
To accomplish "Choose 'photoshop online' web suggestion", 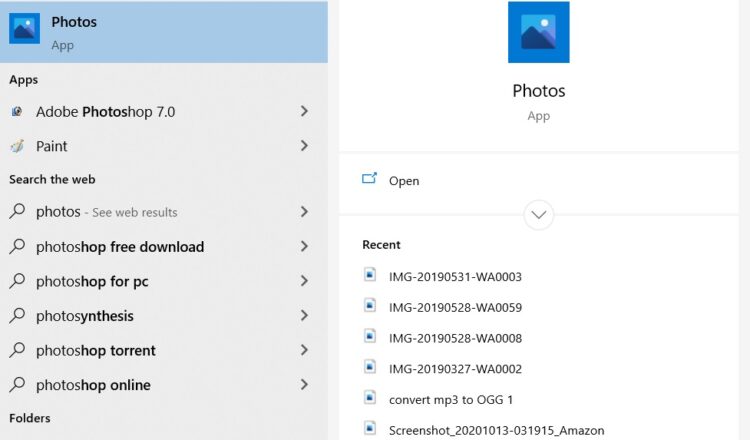I will [x=164, y=385].
